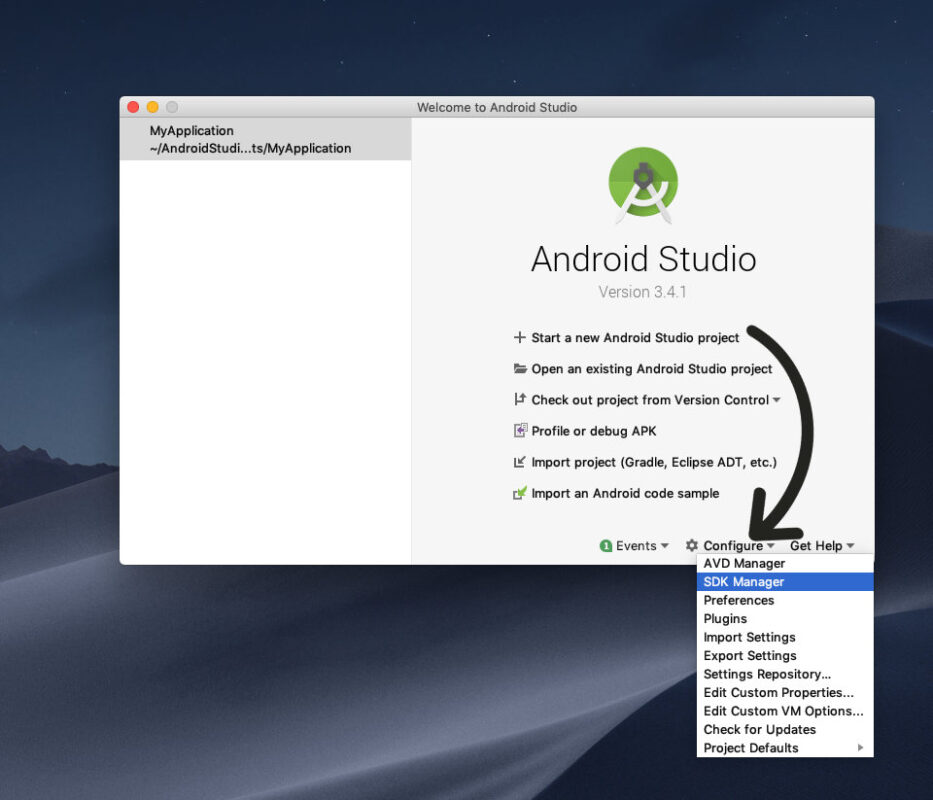
Task: Import an Android code sample
Action: (625, 493)
